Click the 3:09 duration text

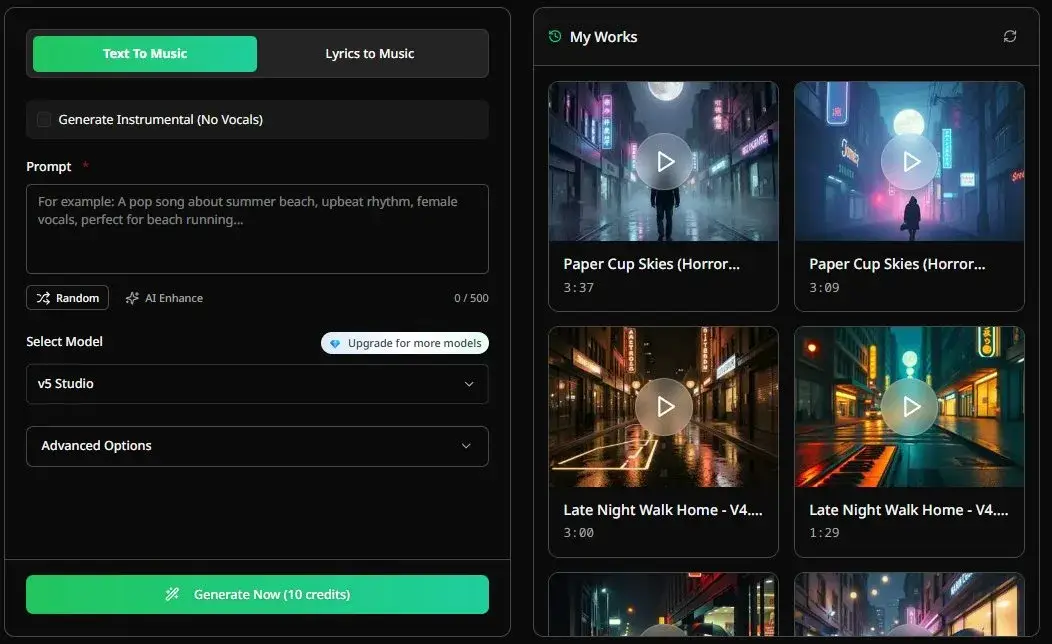click(x=824, y=288)
